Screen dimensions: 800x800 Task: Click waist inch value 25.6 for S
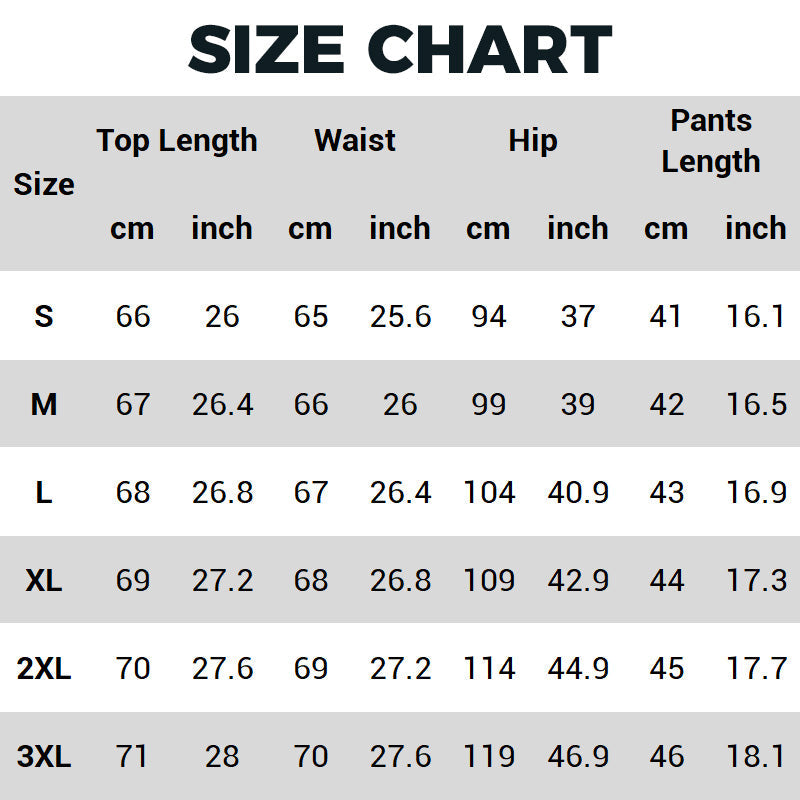tap(400, 317)
